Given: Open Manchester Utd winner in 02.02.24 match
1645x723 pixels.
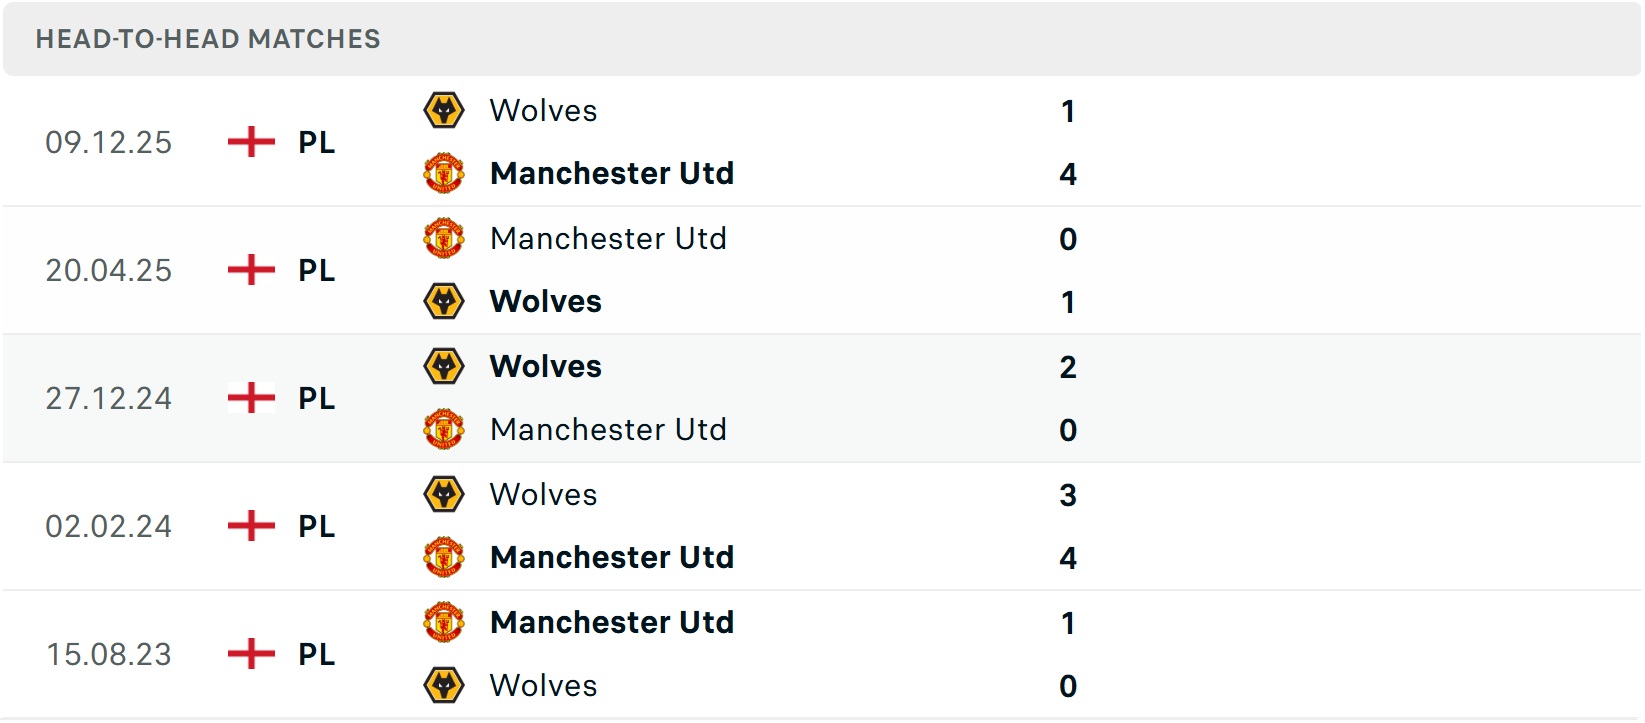Looking at the screenshot, I should 612,557.
